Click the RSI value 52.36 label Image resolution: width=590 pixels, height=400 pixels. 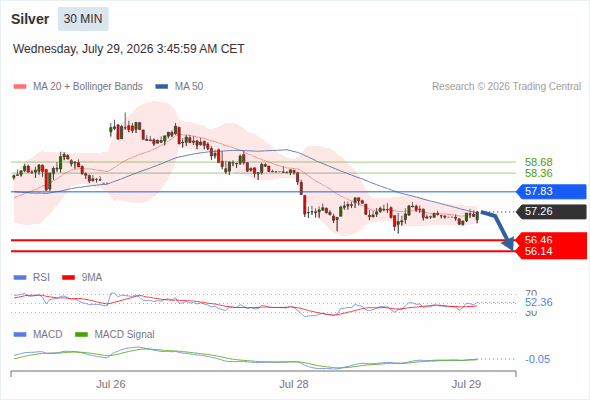coord(538,303)
